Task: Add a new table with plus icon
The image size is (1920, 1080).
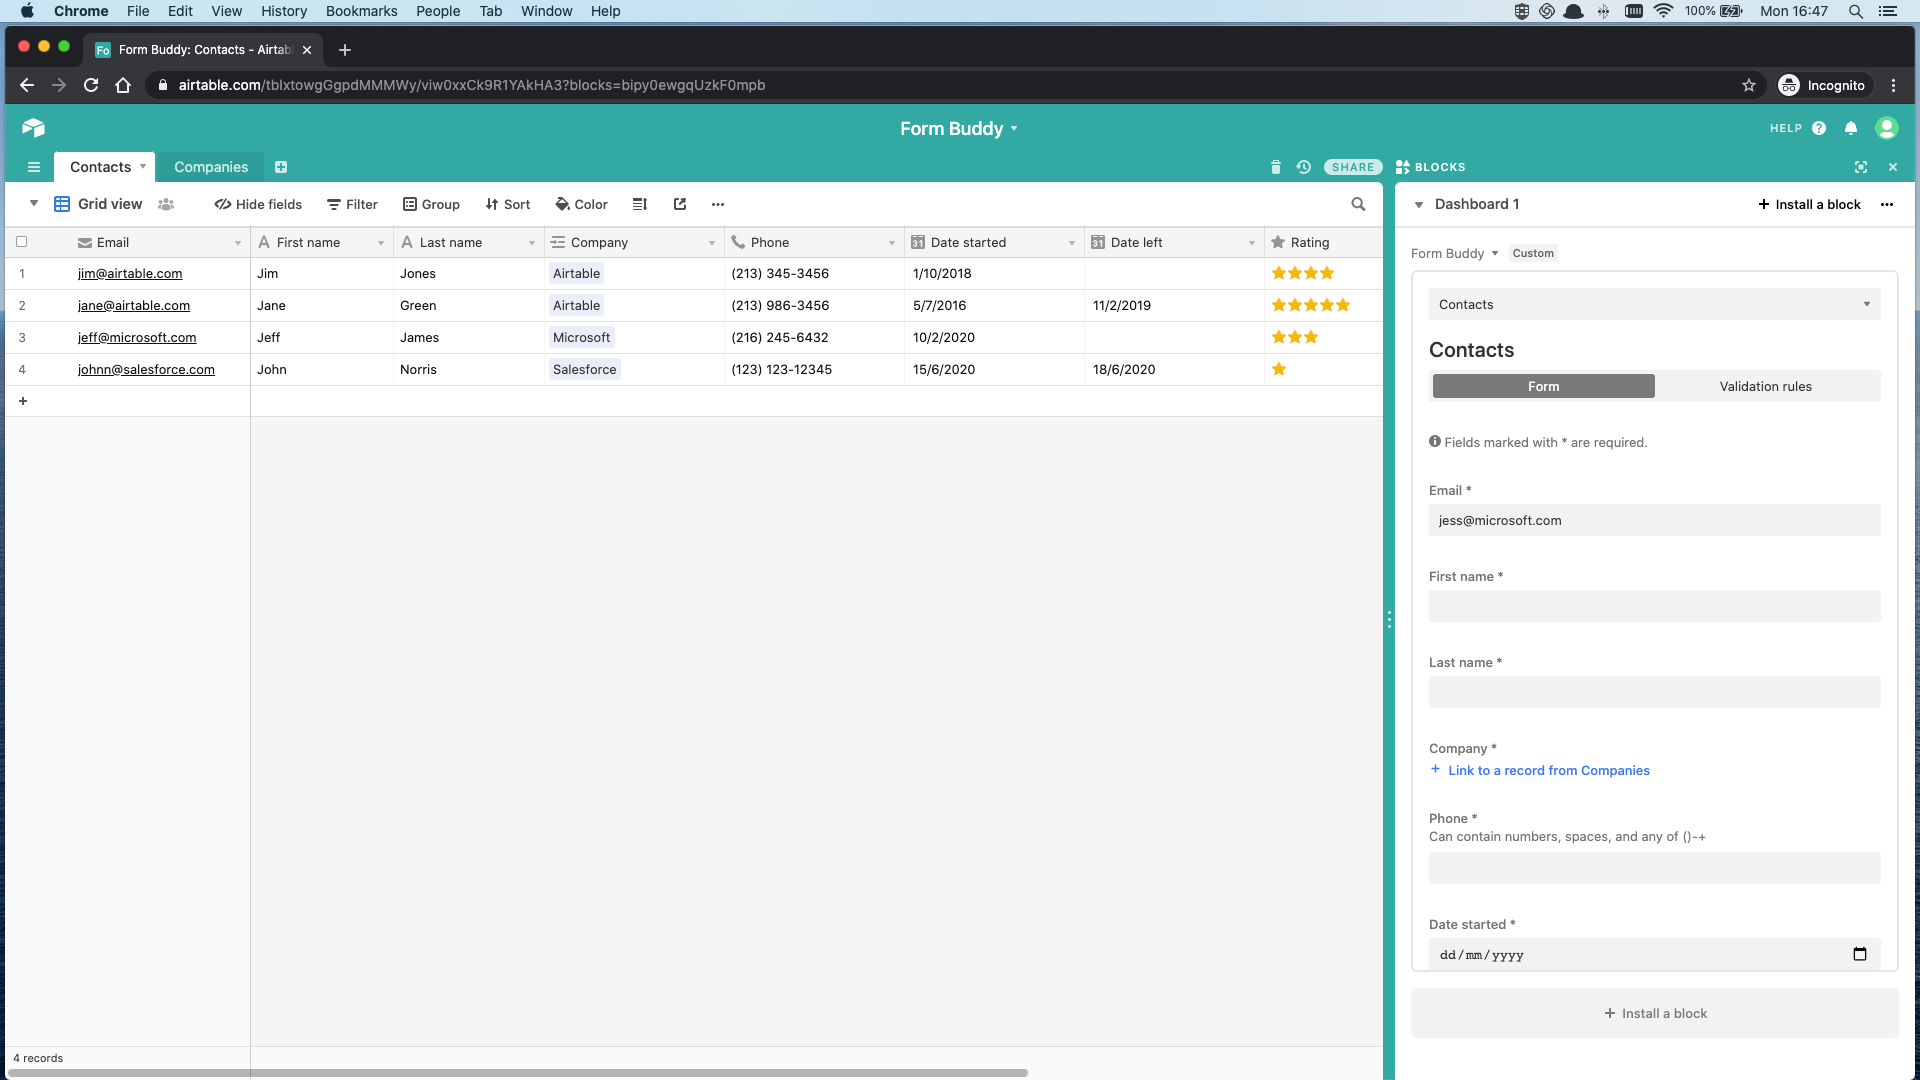Action: [281, 167]
